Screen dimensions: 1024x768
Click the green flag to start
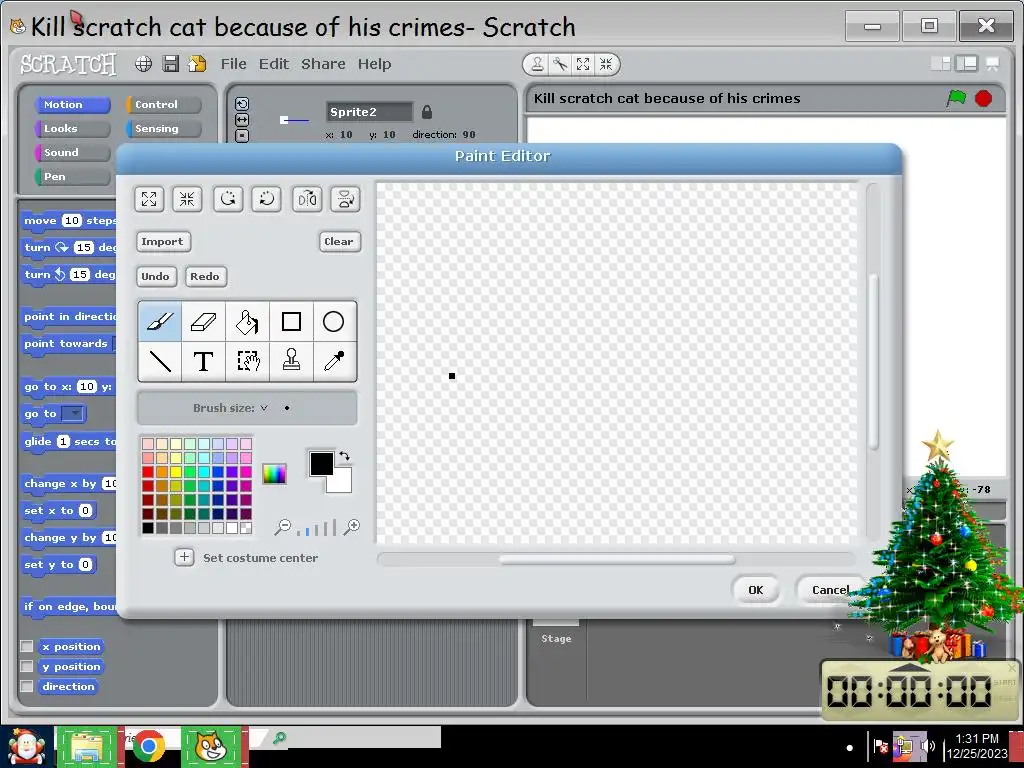pos(956,99)
